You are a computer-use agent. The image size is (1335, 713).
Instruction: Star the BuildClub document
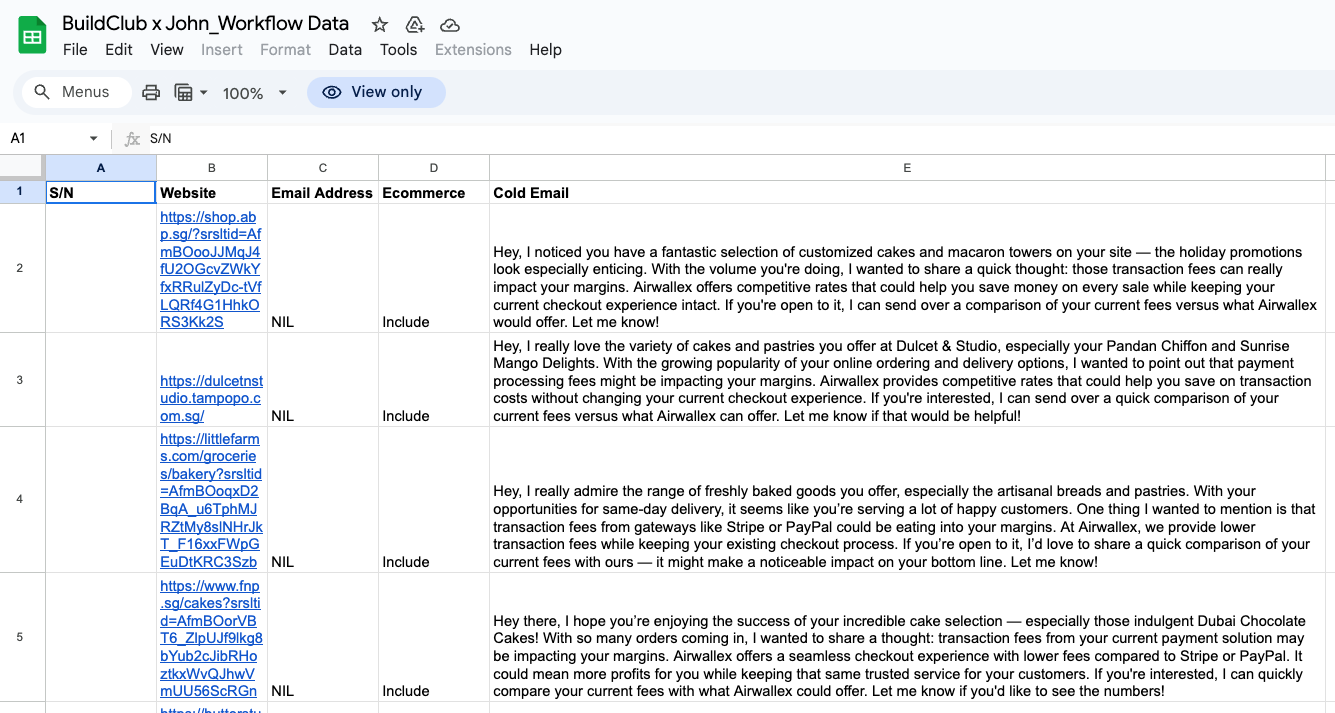coord(380,25)
